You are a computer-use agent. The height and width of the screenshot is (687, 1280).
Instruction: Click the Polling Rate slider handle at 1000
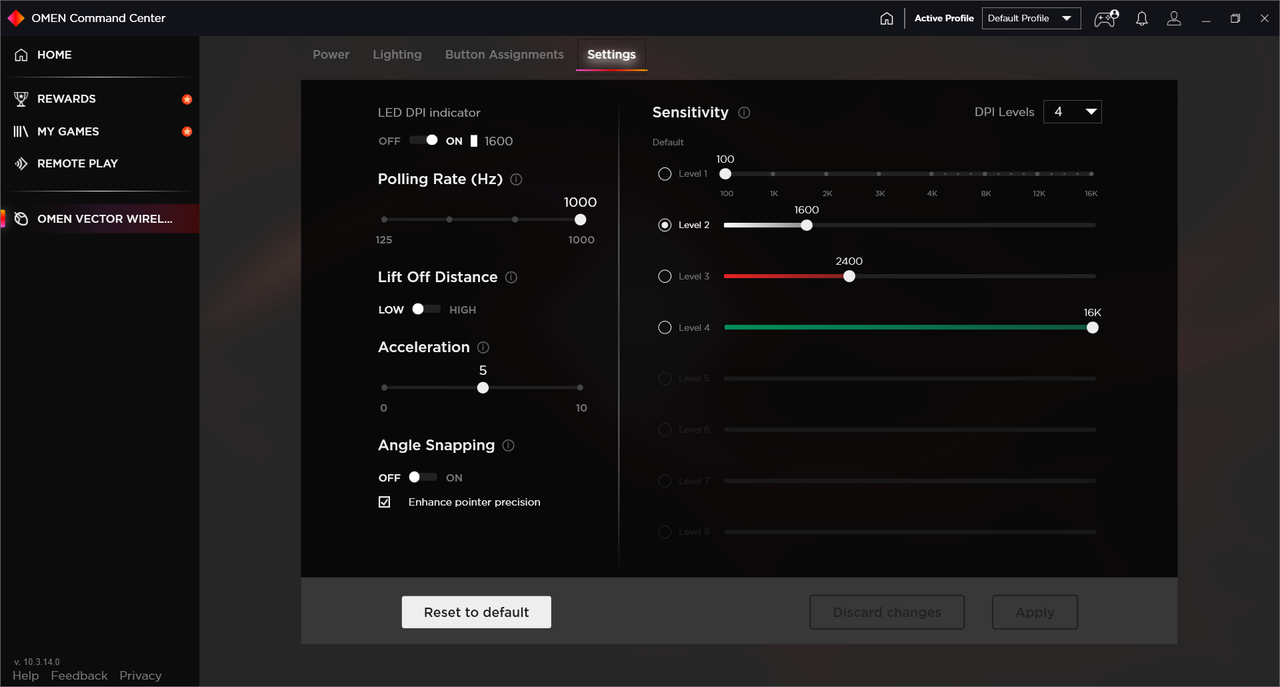(x=580, y=219)
